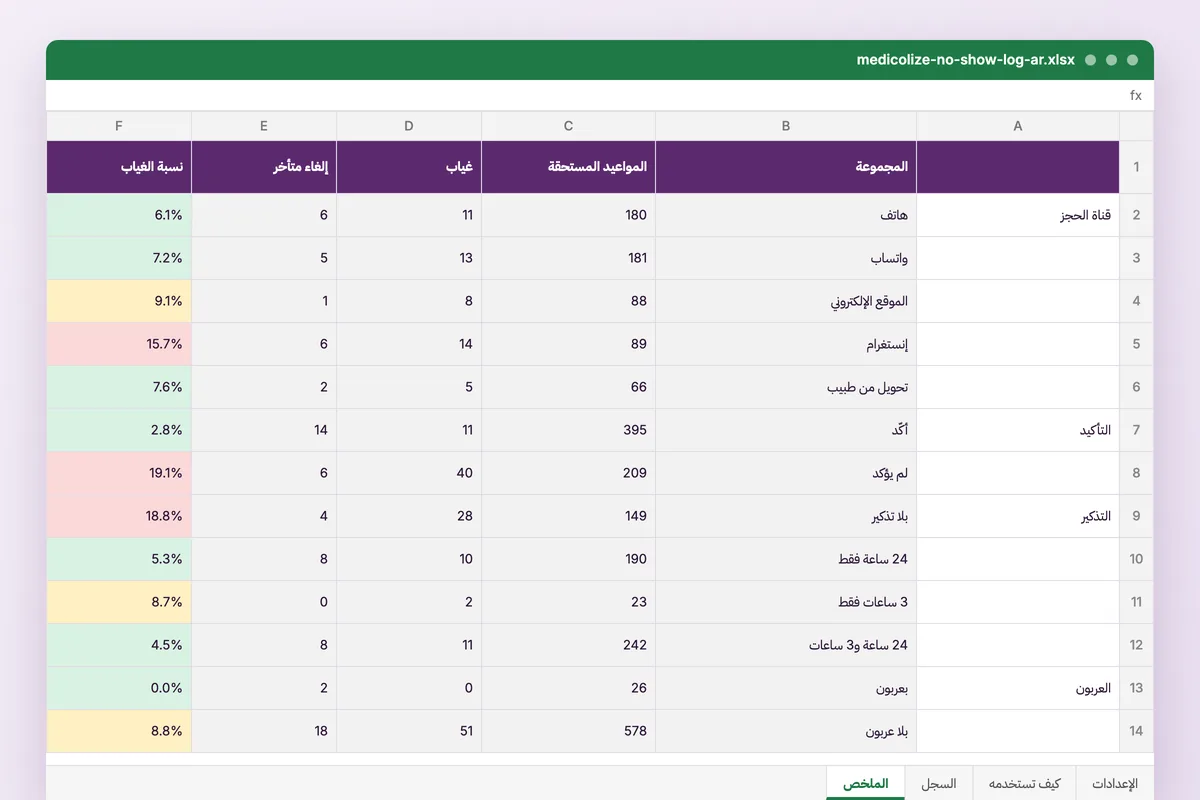This screenshot has width=1200, height=800.
Task: Select the التذكير category cell
Action: [1018, 516]
